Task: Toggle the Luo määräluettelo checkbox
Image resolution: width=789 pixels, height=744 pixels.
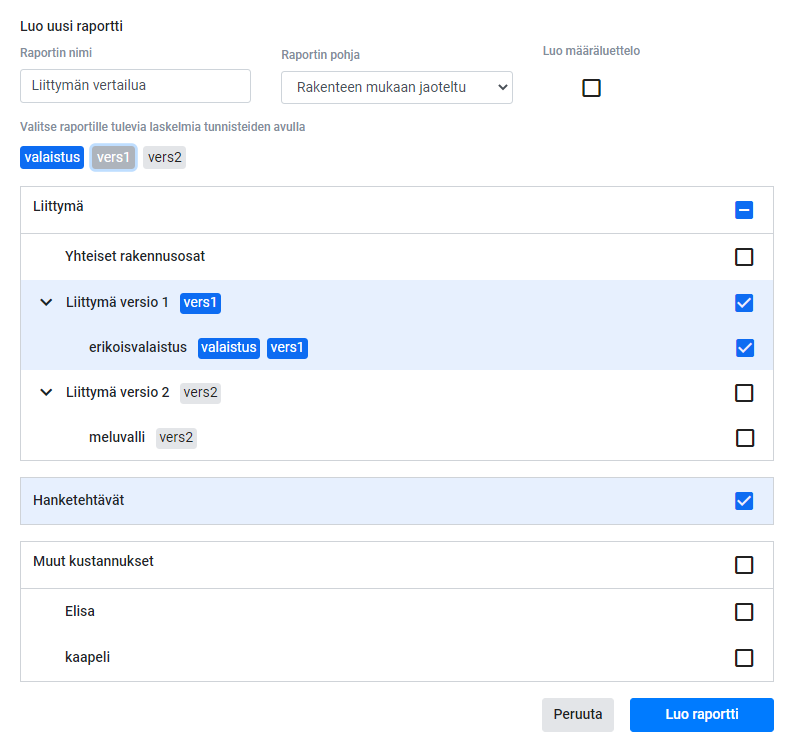Action: pyautogui.click(x=591, y=88)
